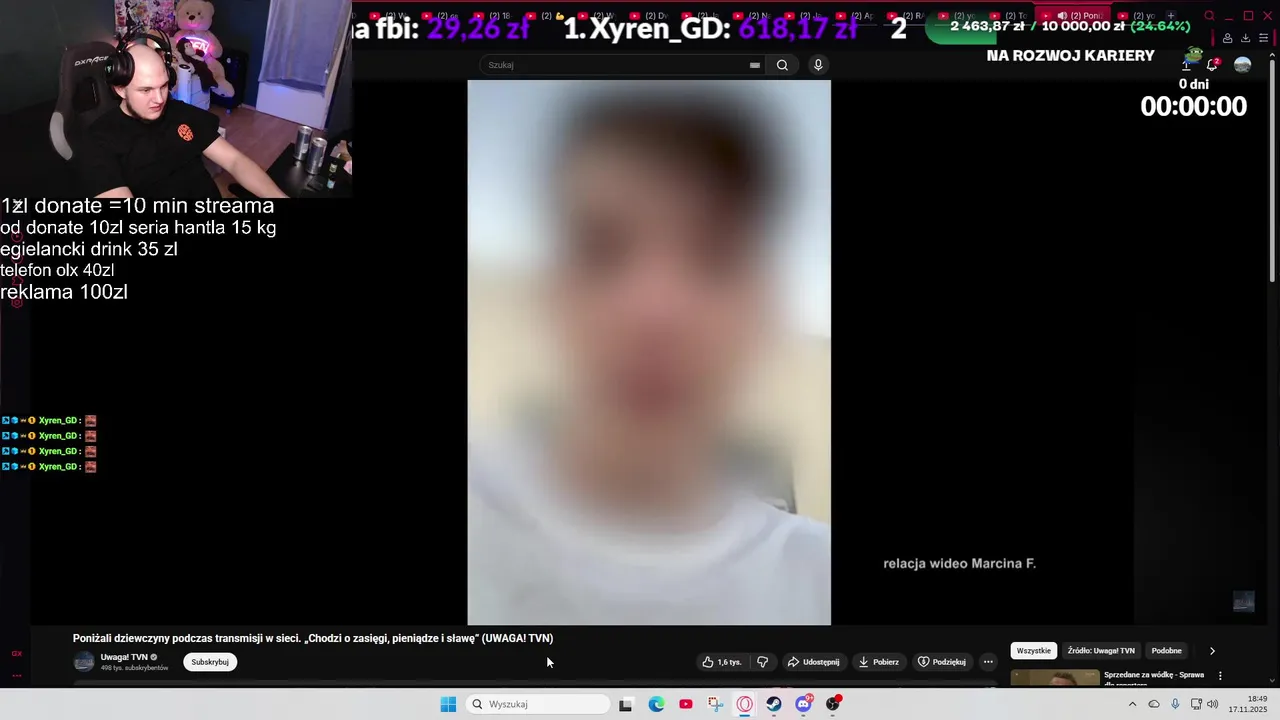
Task: Click the 'reklama 100zl' overlay line
Action: tap(64, 292)
